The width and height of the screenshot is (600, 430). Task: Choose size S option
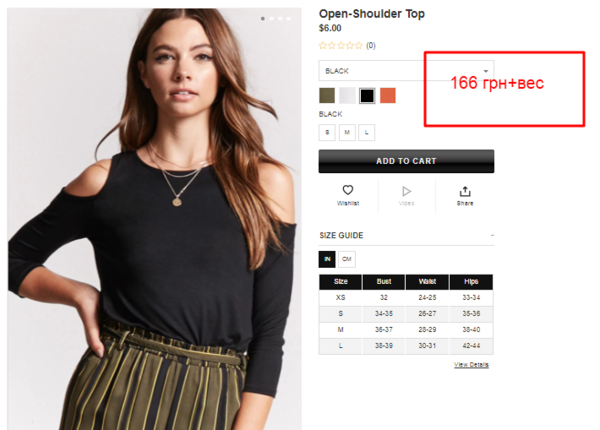(x=327, y=132)
